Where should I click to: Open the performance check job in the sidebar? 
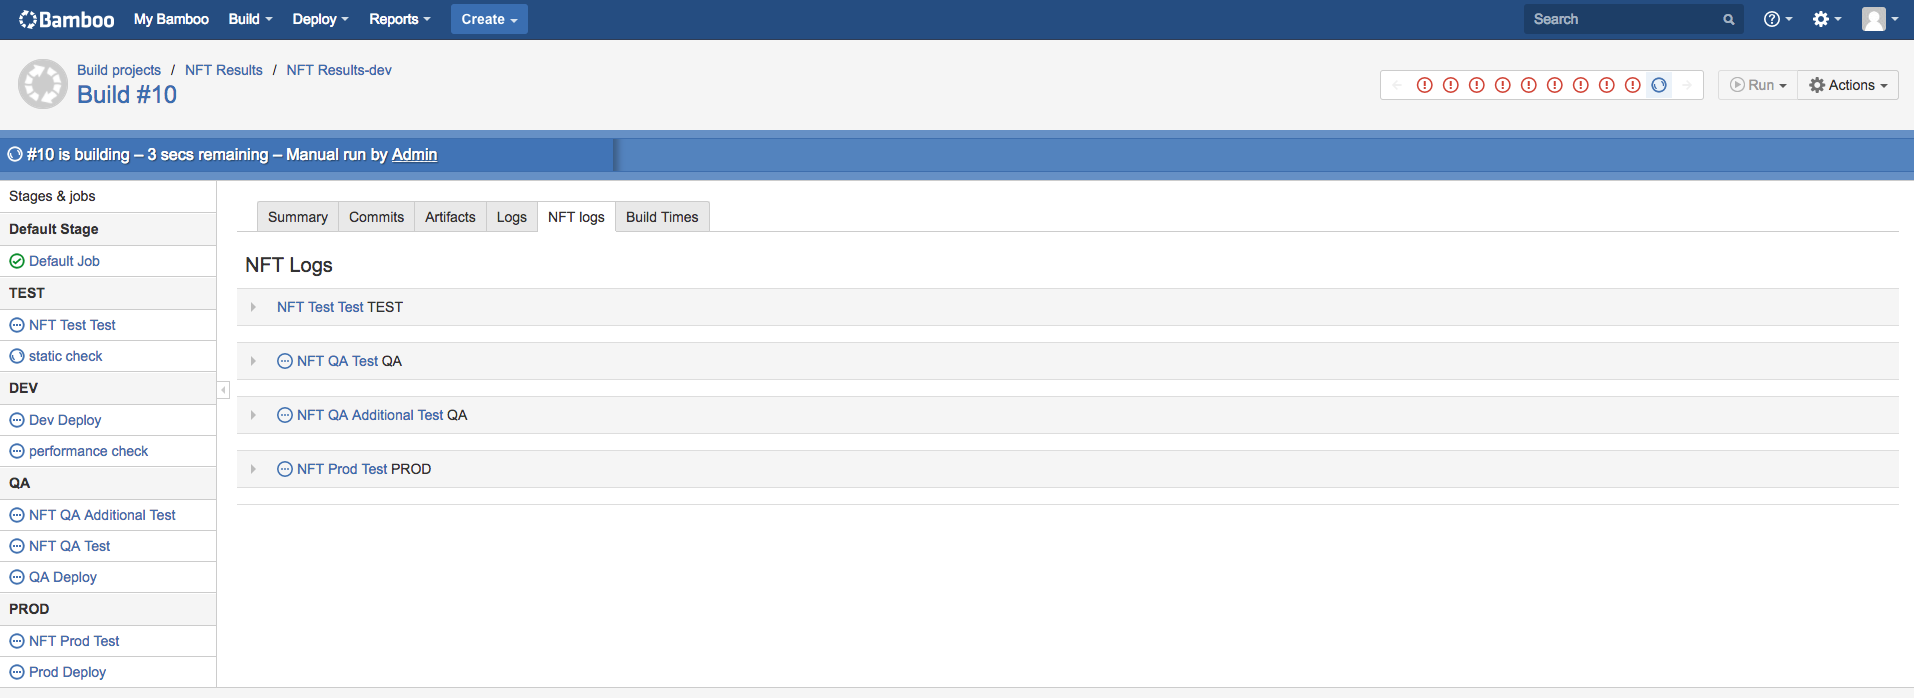(88, 451)
